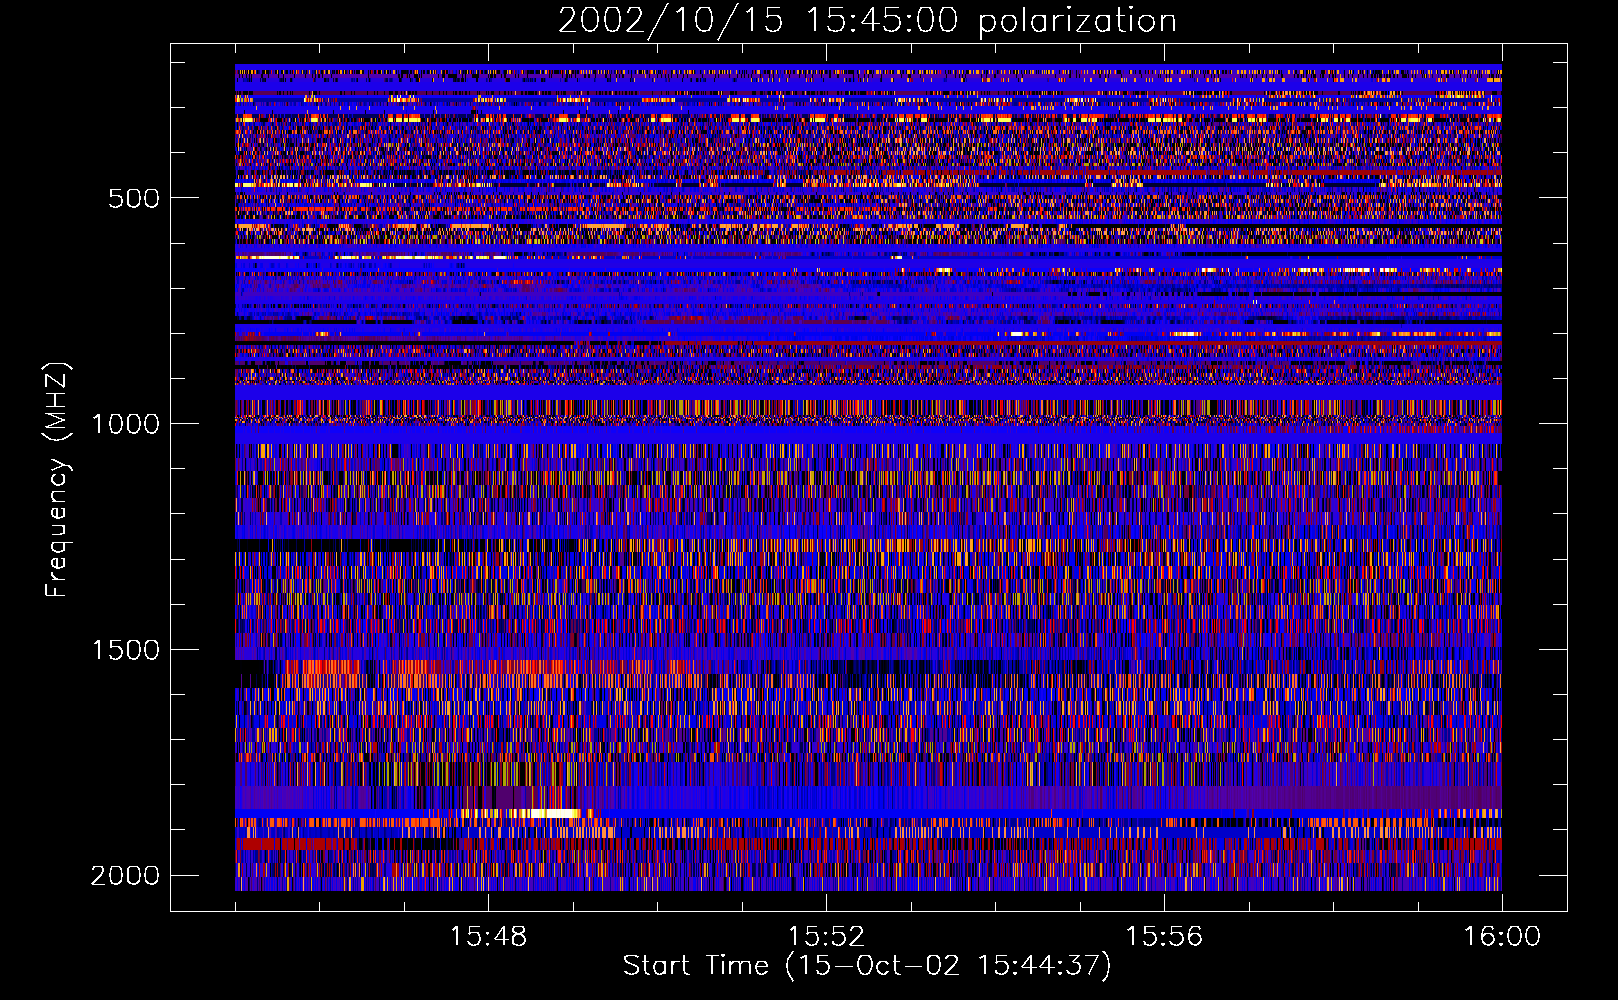Click the 15:48 time axis label
Image resolution: width=1618 pixels, height=1000 pixels.
click(488, 937)
